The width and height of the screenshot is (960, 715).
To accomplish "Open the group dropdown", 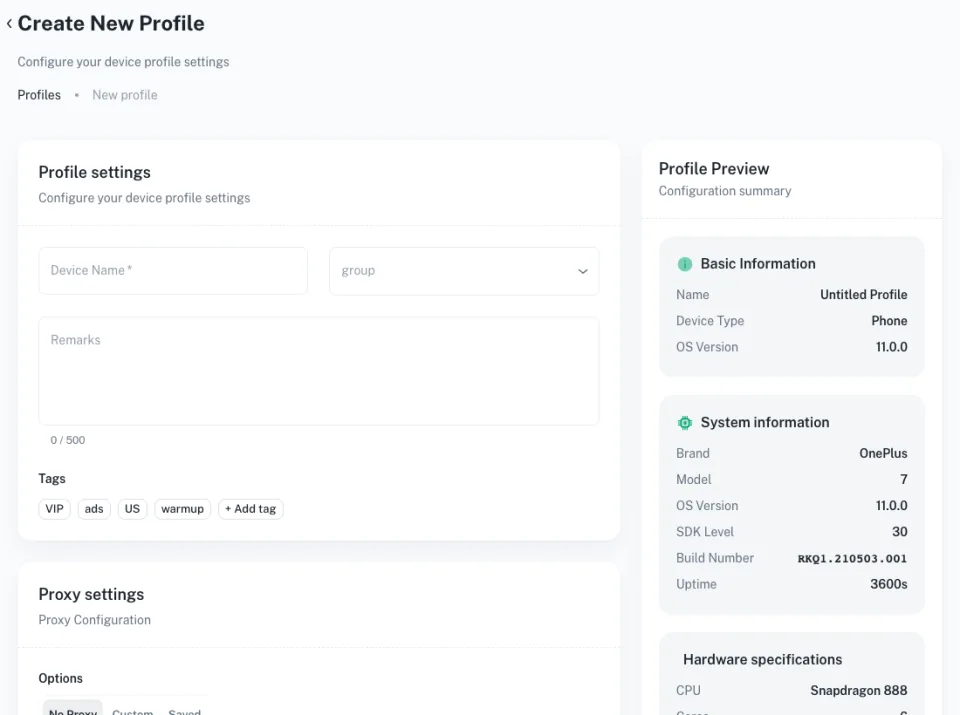I will click(464, 271).
